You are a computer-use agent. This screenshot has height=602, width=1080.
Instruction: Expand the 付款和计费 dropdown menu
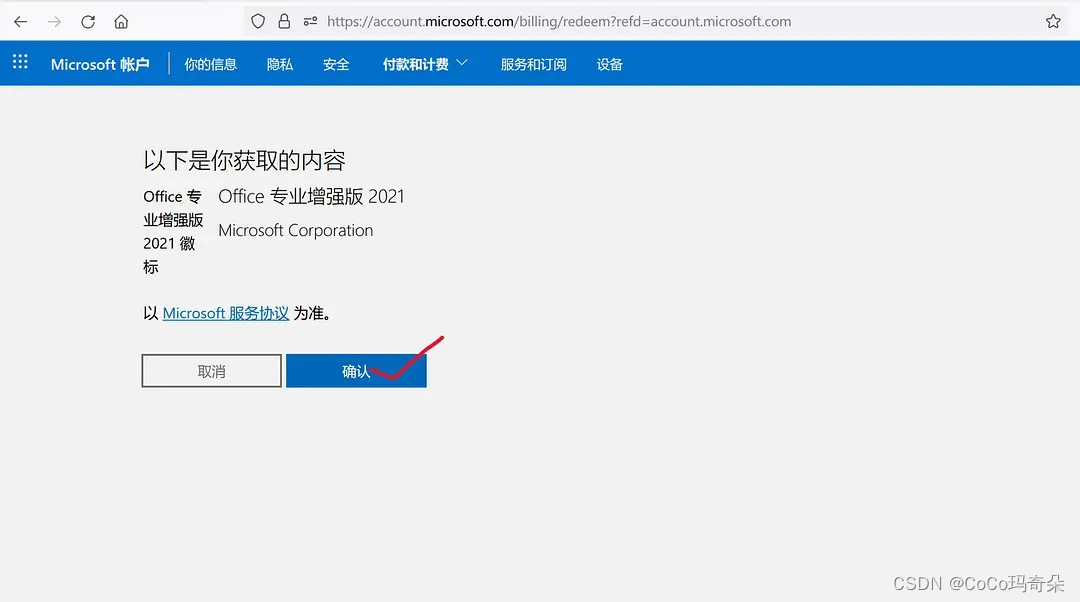pos(425,64)
